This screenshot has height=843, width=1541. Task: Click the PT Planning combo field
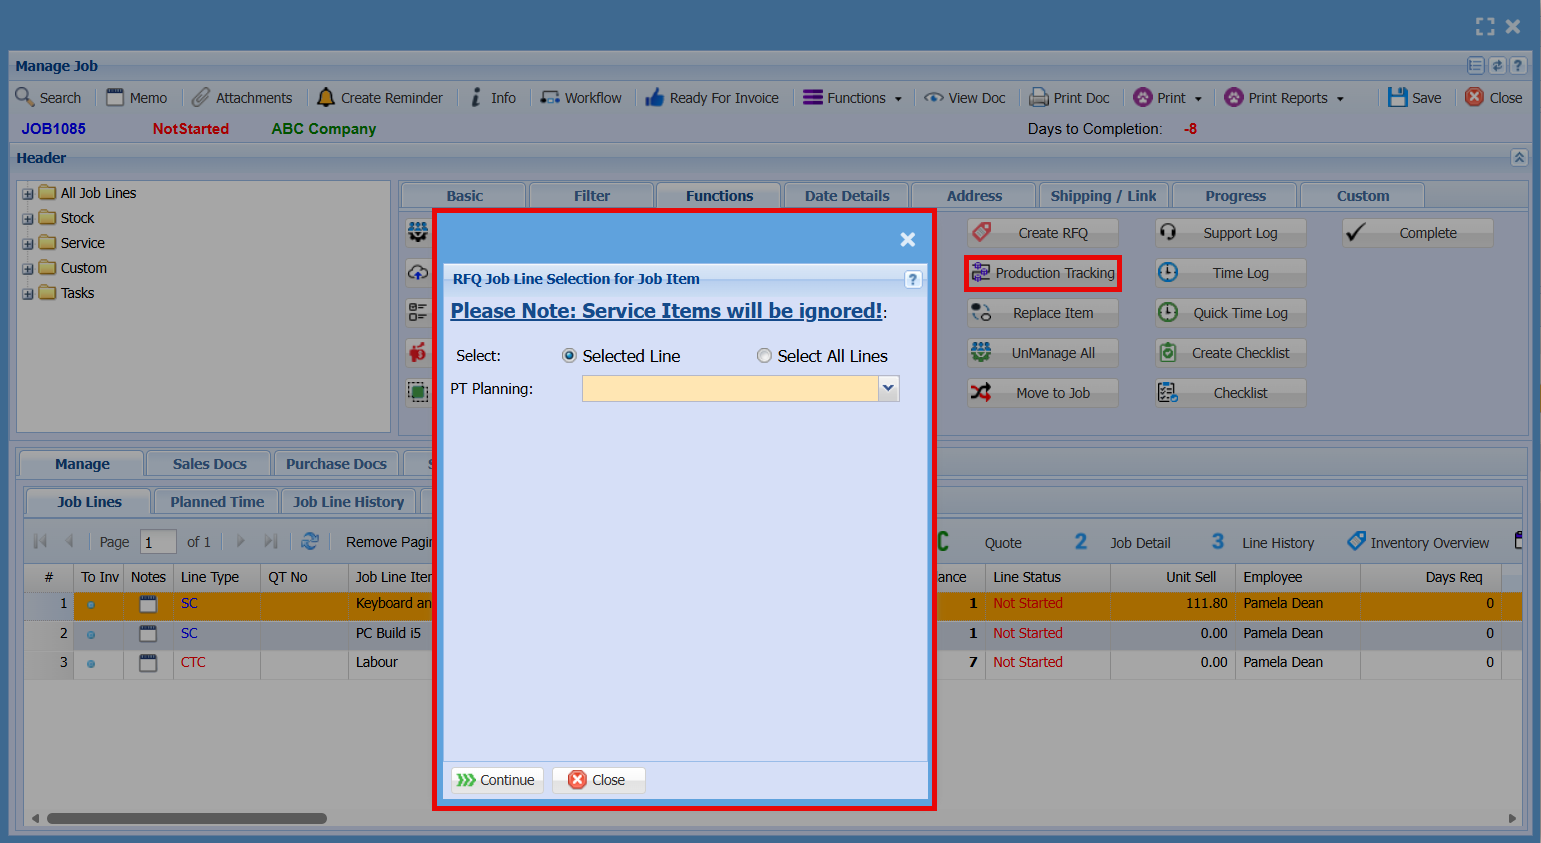click(730, 388)
